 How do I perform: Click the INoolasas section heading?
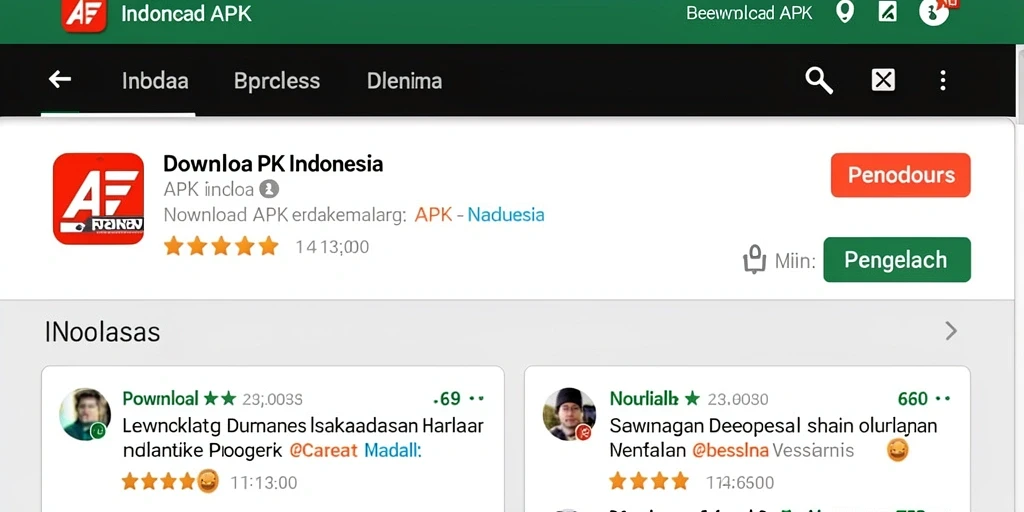pos(103,332)
